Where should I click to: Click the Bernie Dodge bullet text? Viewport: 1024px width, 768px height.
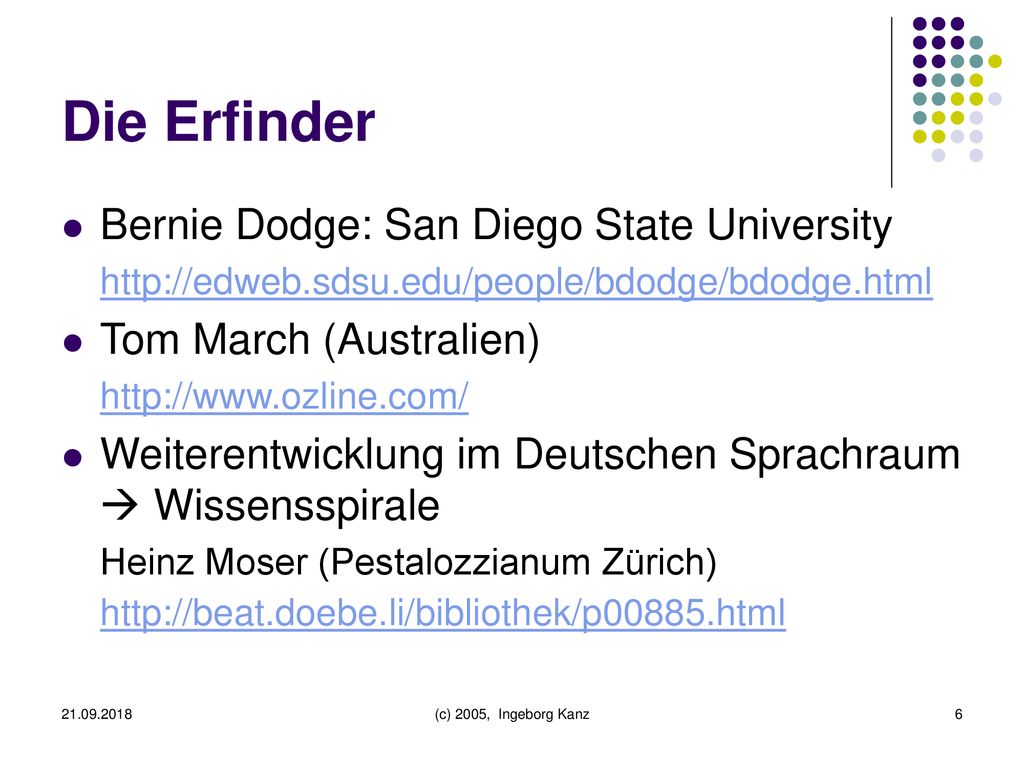(x=496, y=226)
